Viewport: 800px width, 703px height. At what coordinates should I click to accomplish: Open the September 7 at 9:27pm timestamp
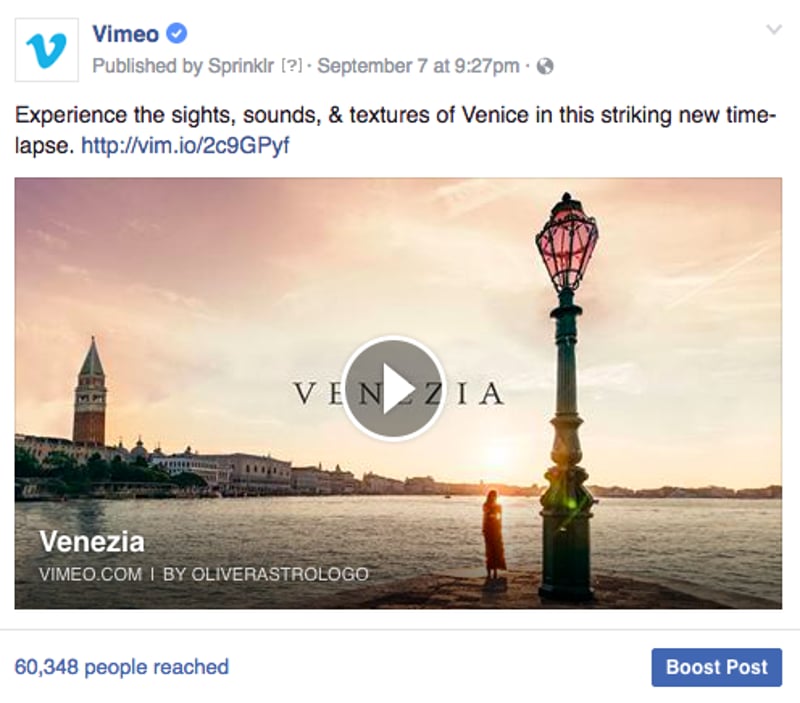pos(418,67)
